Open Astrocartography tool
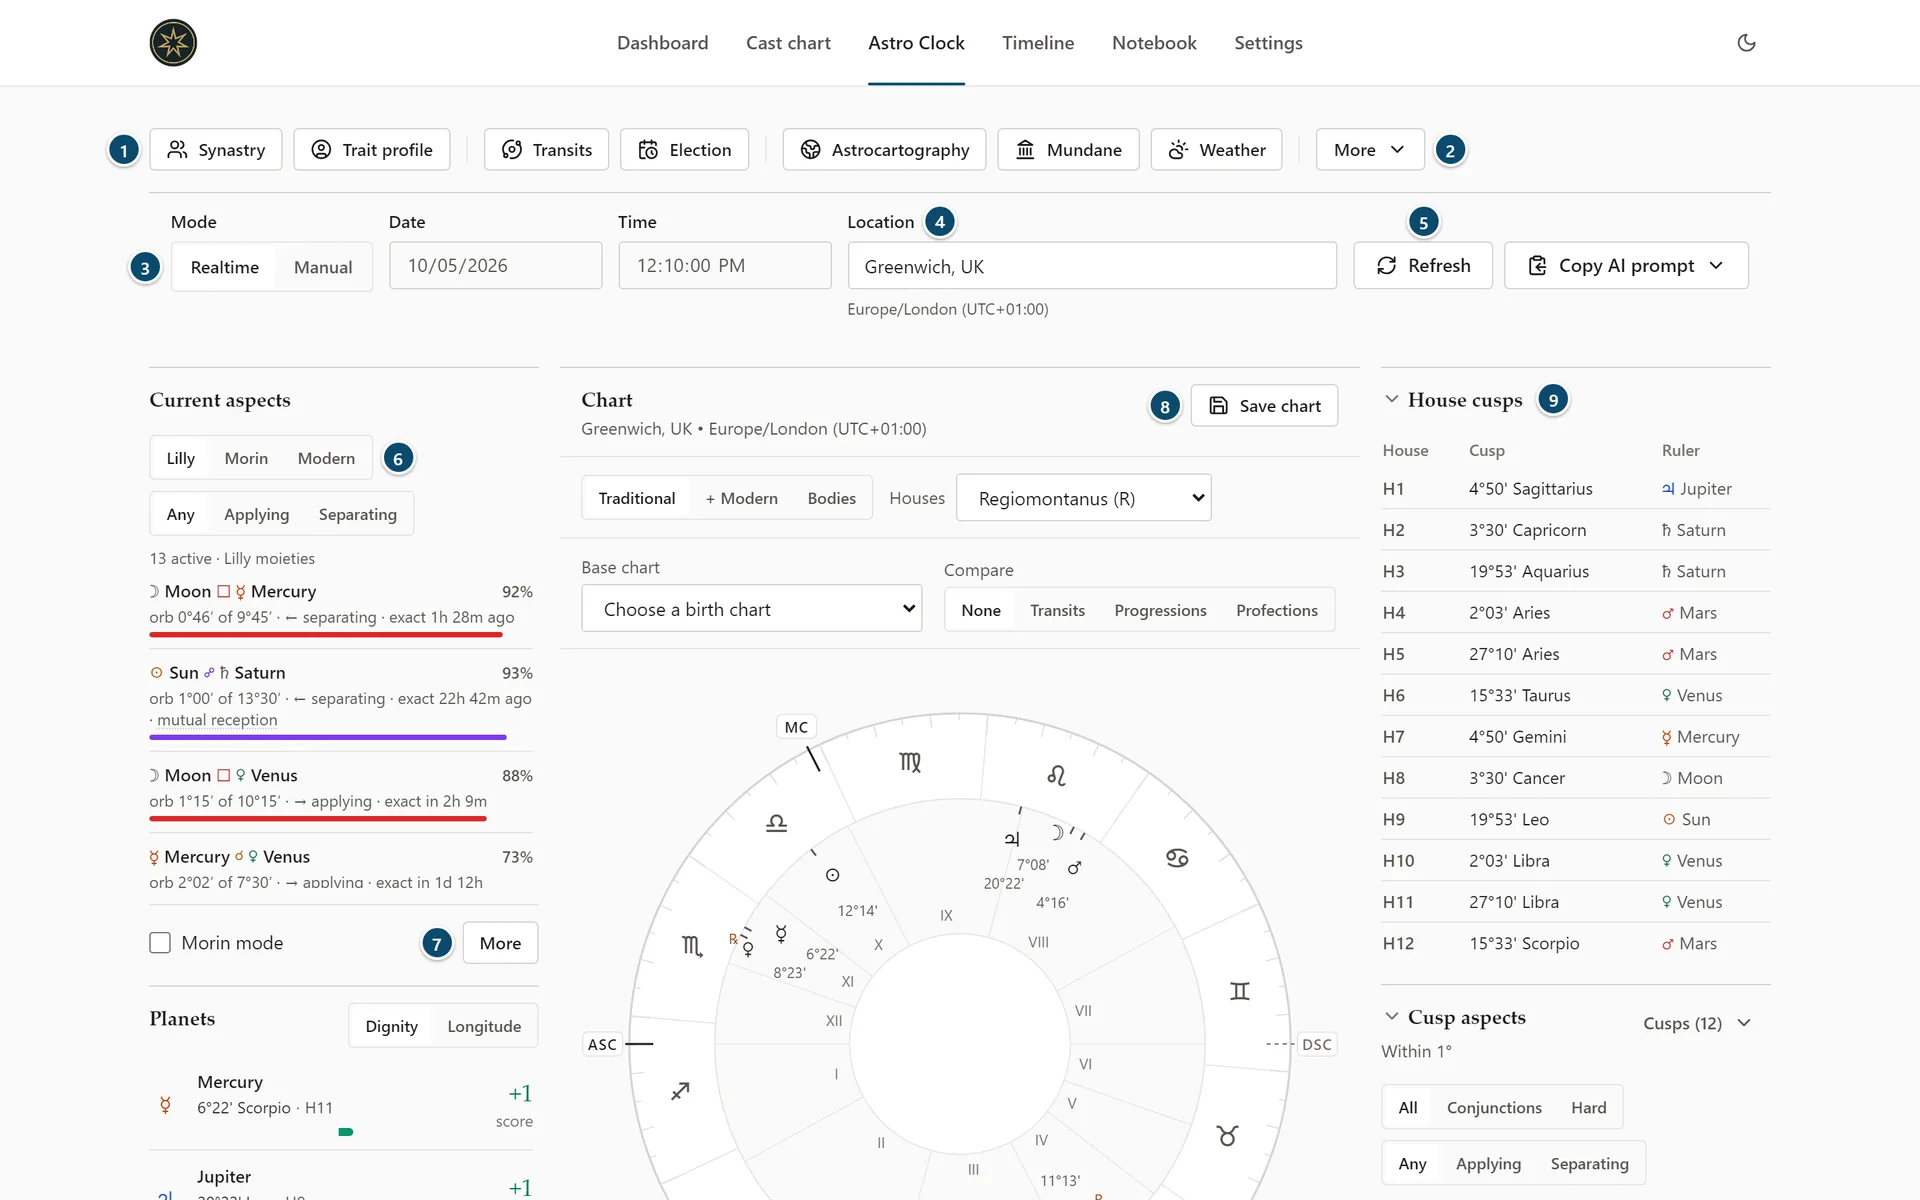Viewport: 1920px width, 1200px height. point(885,150)
